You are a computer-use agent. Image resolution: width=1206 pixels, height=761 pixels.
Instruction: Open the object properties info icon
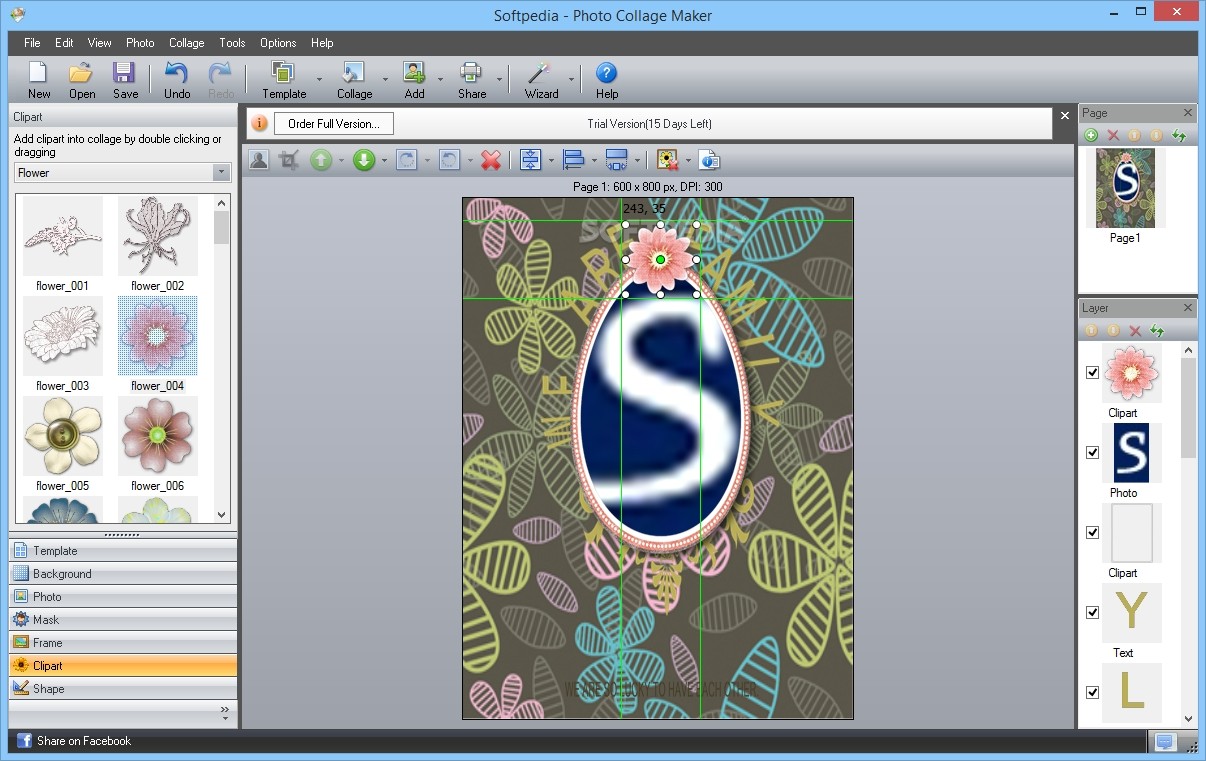tap(709, 160)
